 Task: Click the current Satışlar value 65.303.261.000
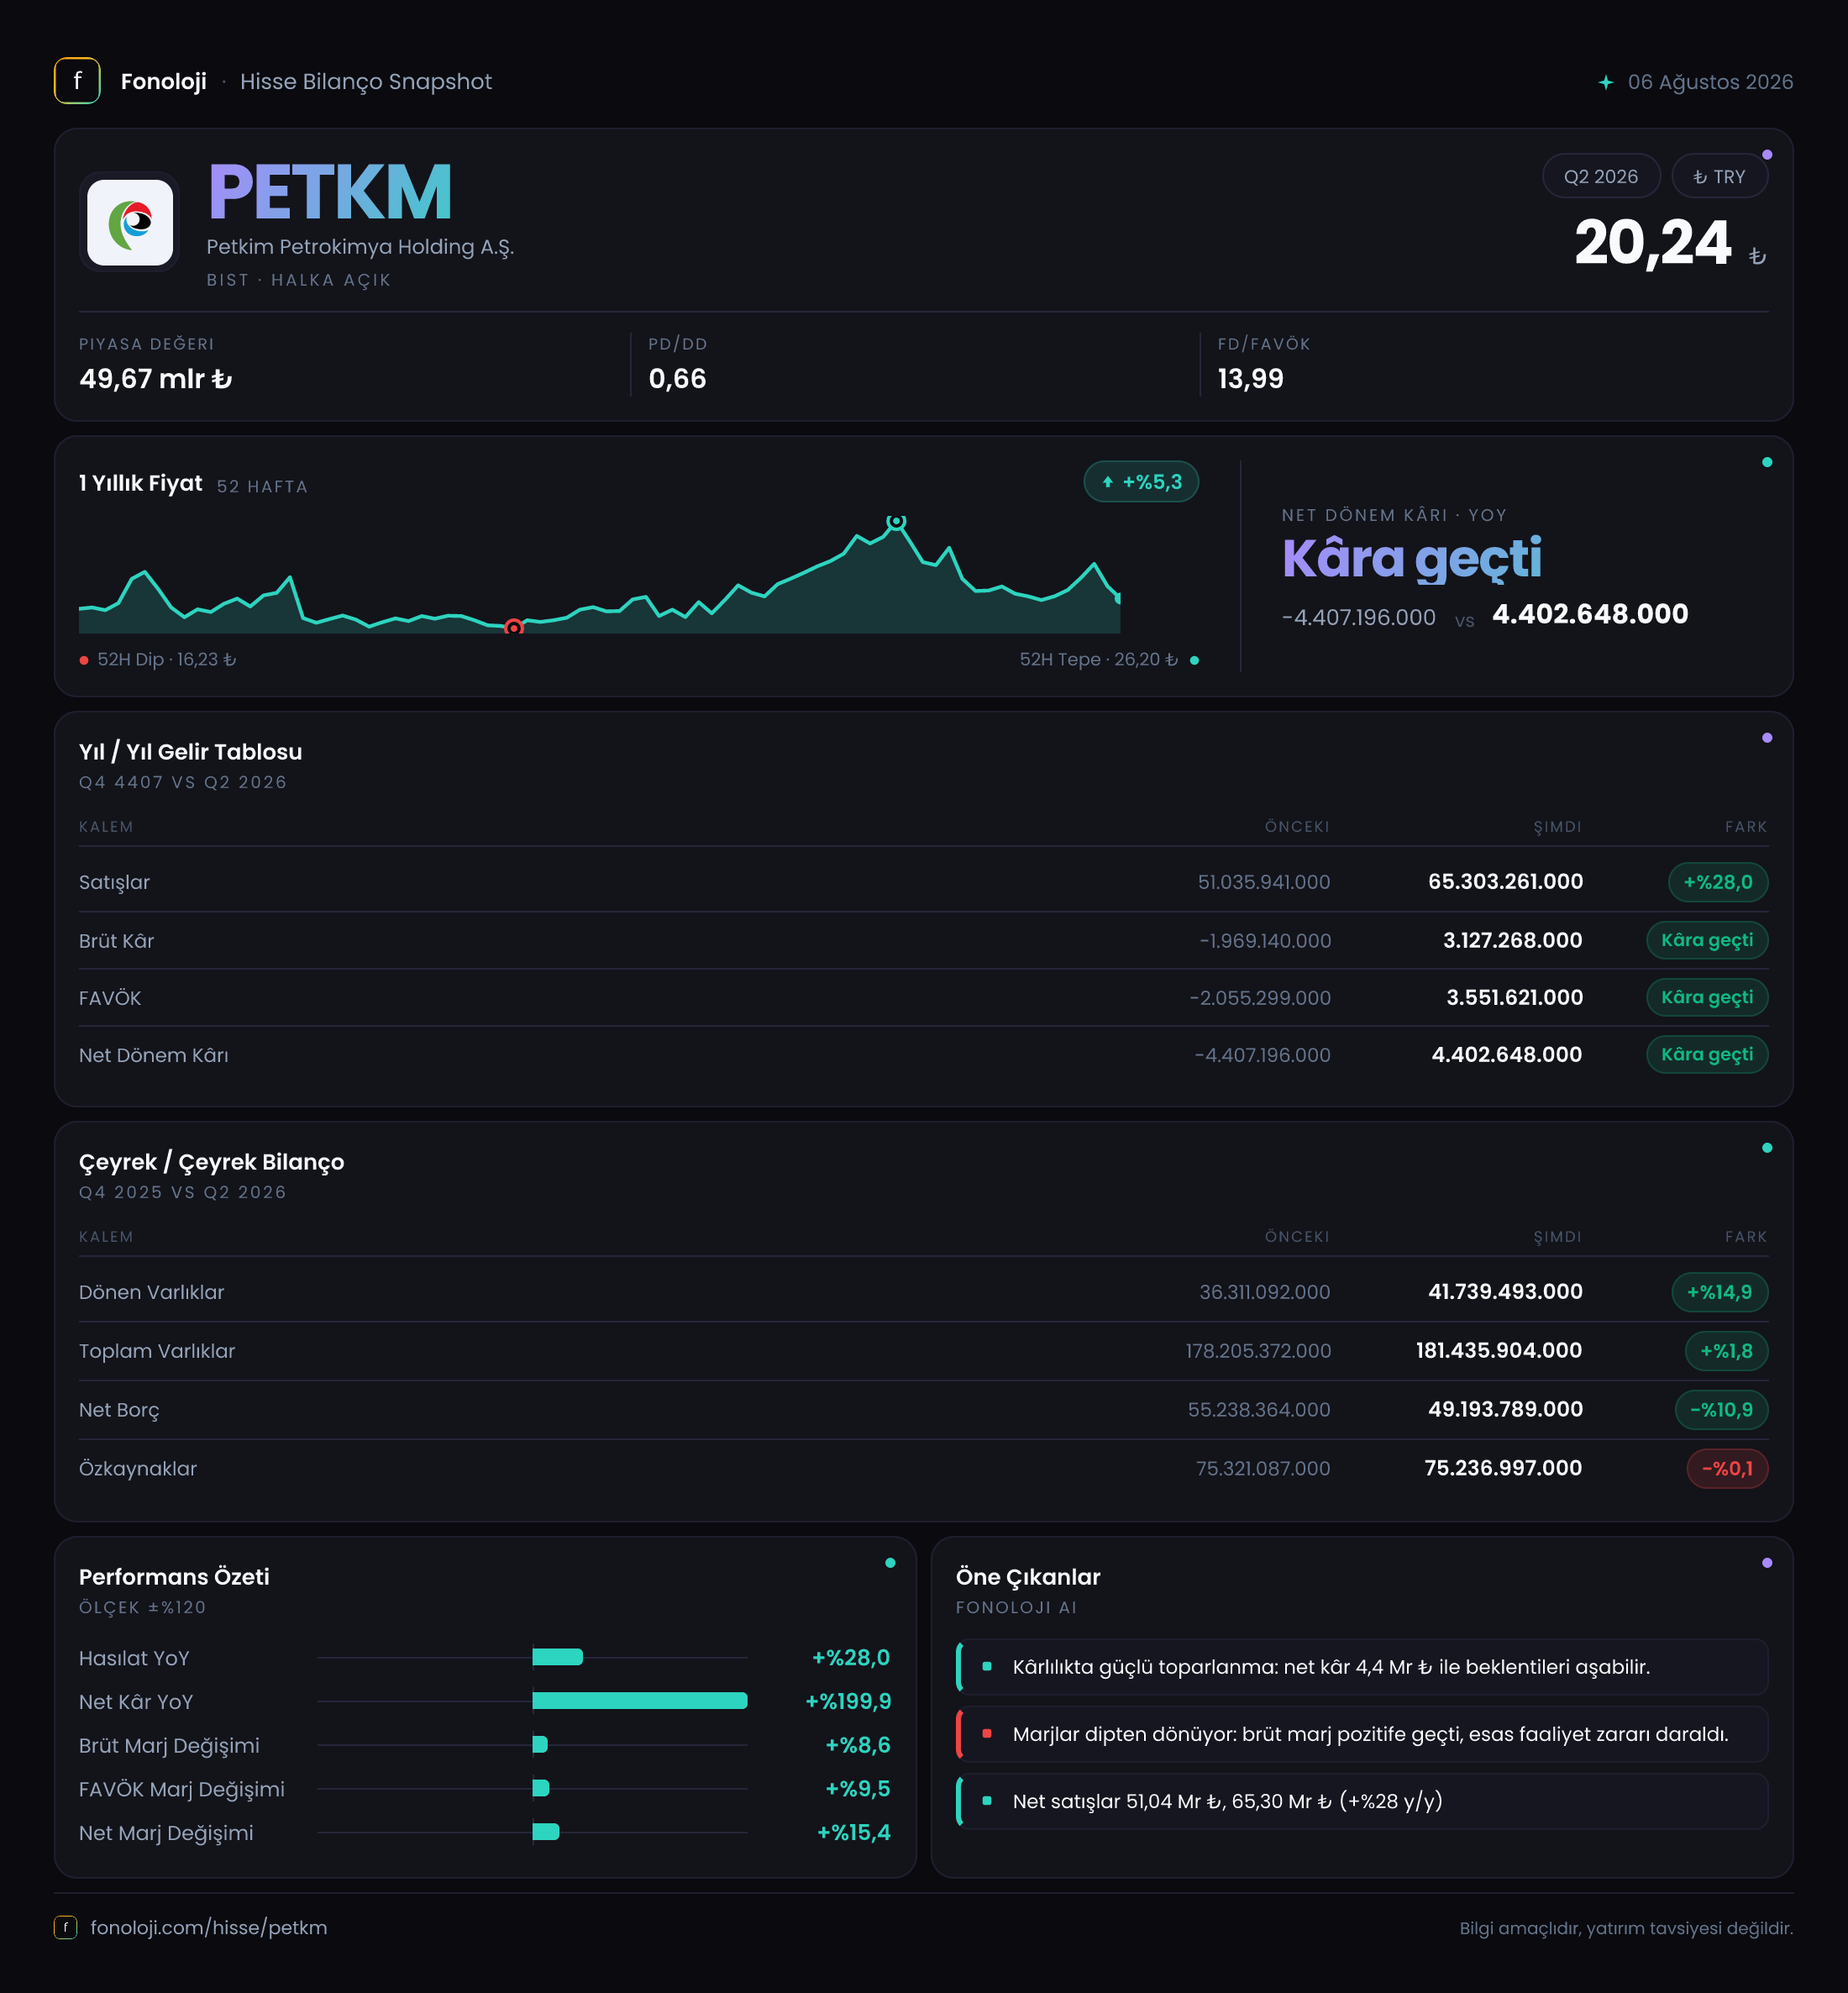tap(1505, 882)
